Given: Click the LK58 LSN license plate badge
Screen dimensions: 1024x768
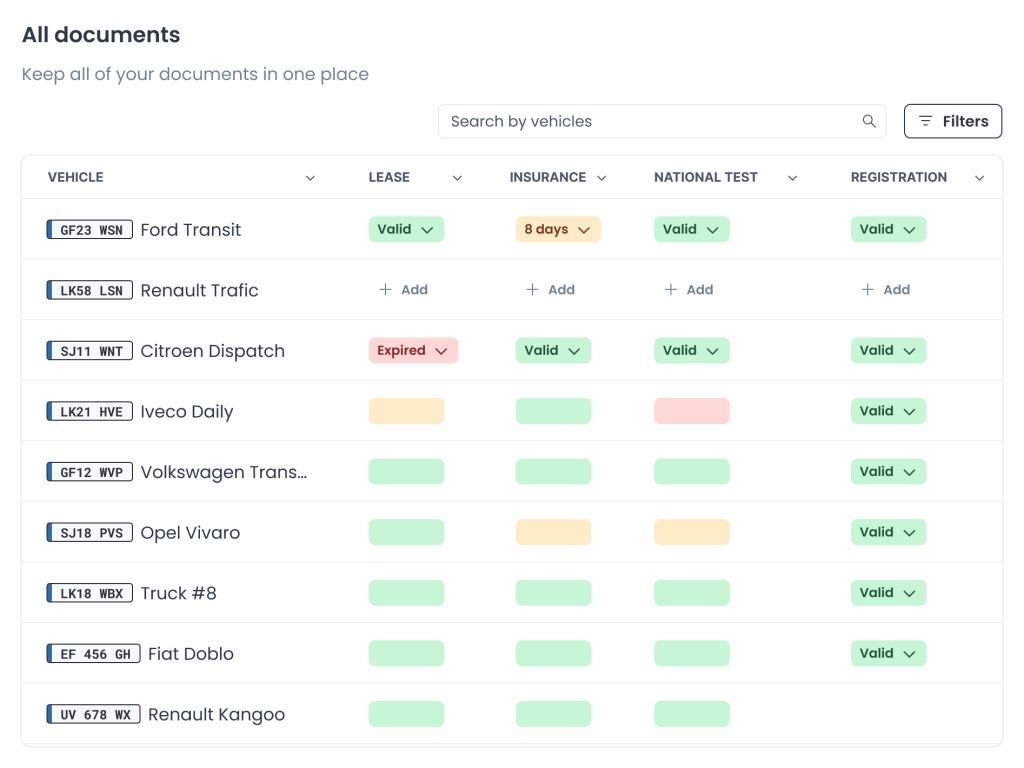Looking at the screenshot, I should [90, 291].
